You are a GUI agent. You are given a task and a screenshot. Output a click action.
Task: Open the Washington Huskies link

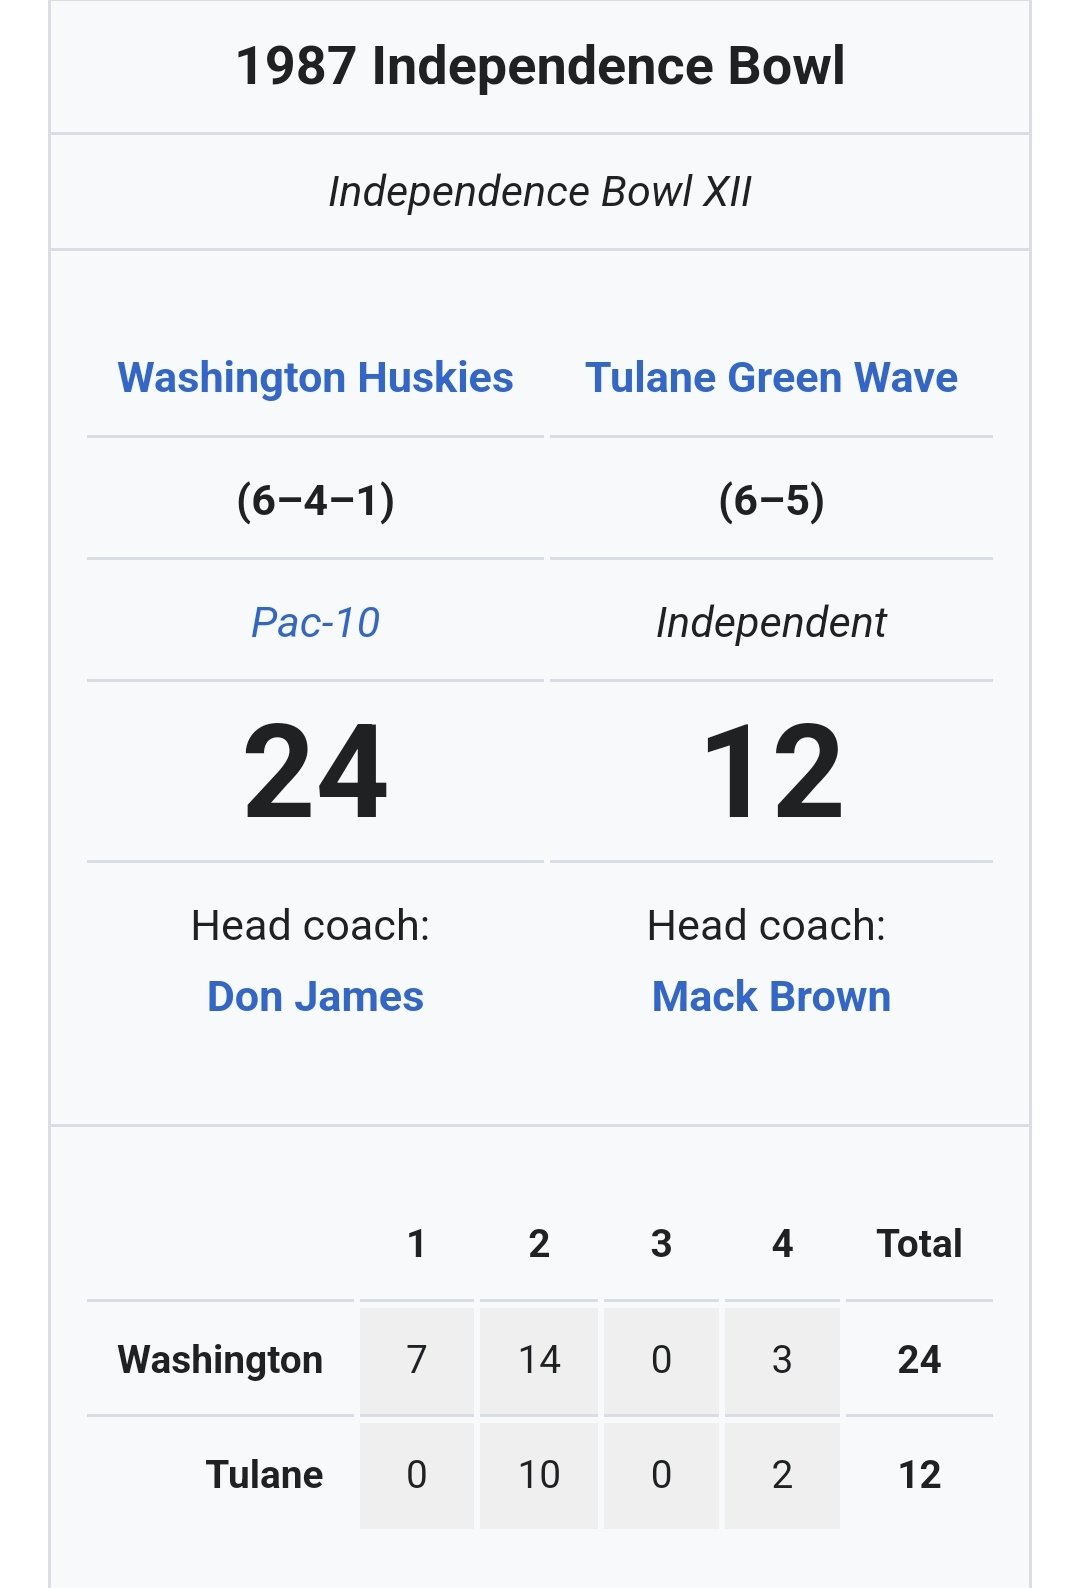315,378
